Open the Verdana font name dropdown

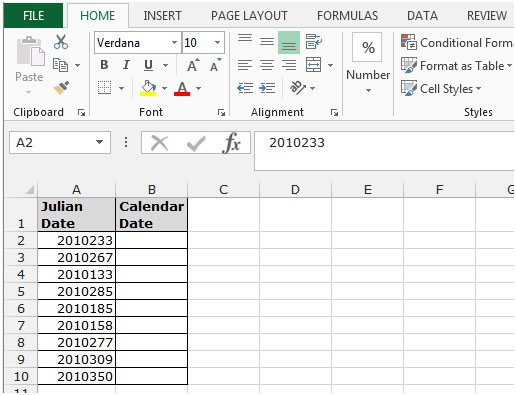174,43
